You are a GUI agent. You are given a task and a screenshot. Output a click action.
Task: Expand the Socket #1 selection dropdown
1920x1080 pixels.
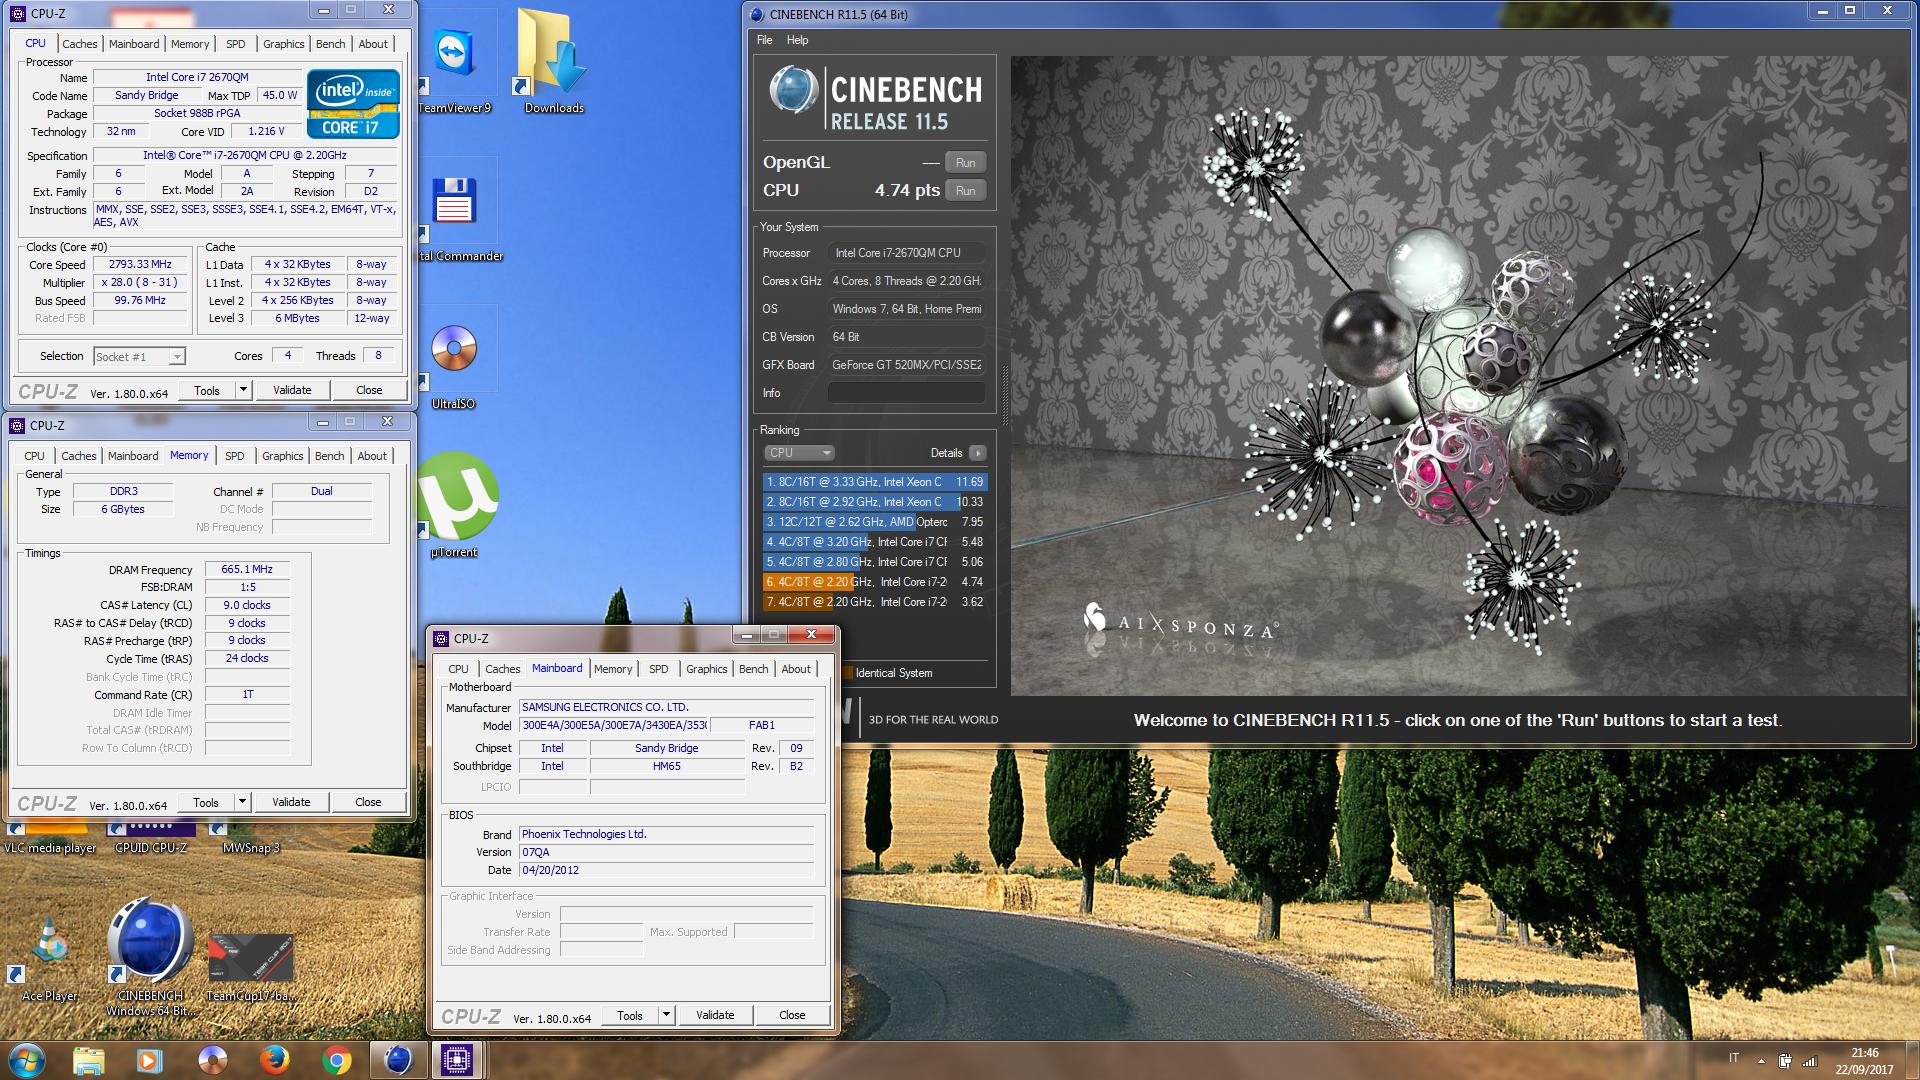coord(176,357)
